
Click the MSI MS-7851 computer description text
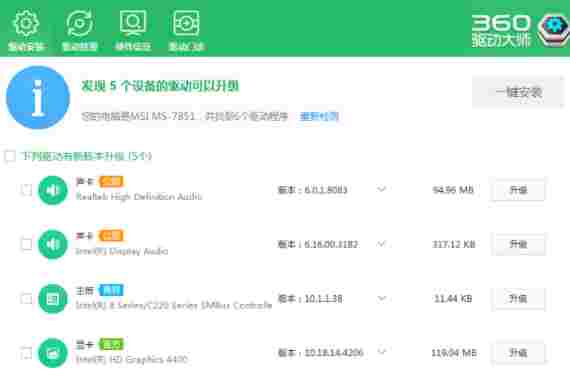pos(185,117)
